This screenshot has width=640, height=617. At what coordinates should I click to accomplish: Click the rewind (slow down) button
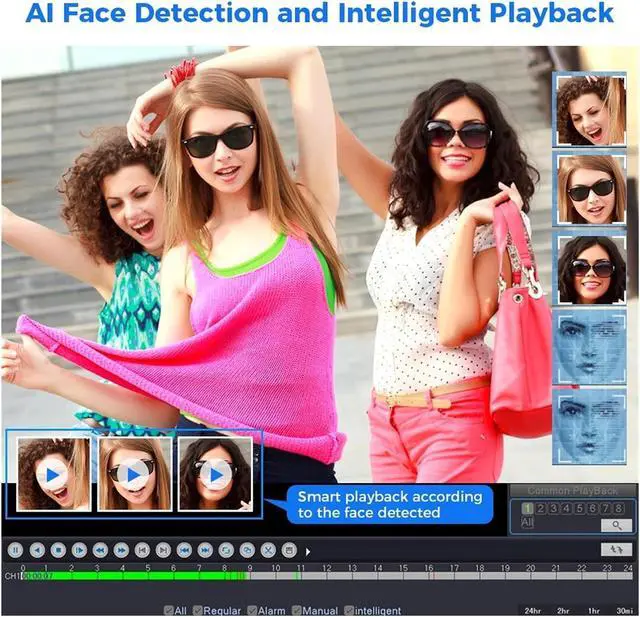100,550
